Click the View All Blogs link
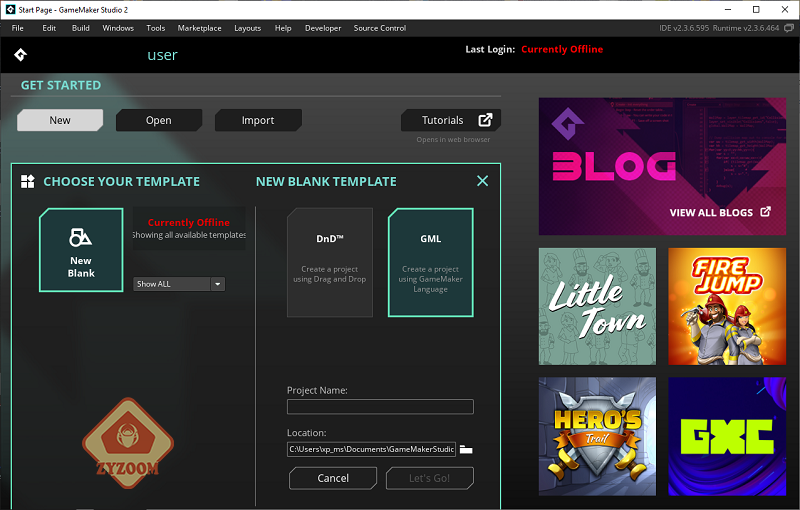Viewport: 800px width, 510px height. point(711,212)
